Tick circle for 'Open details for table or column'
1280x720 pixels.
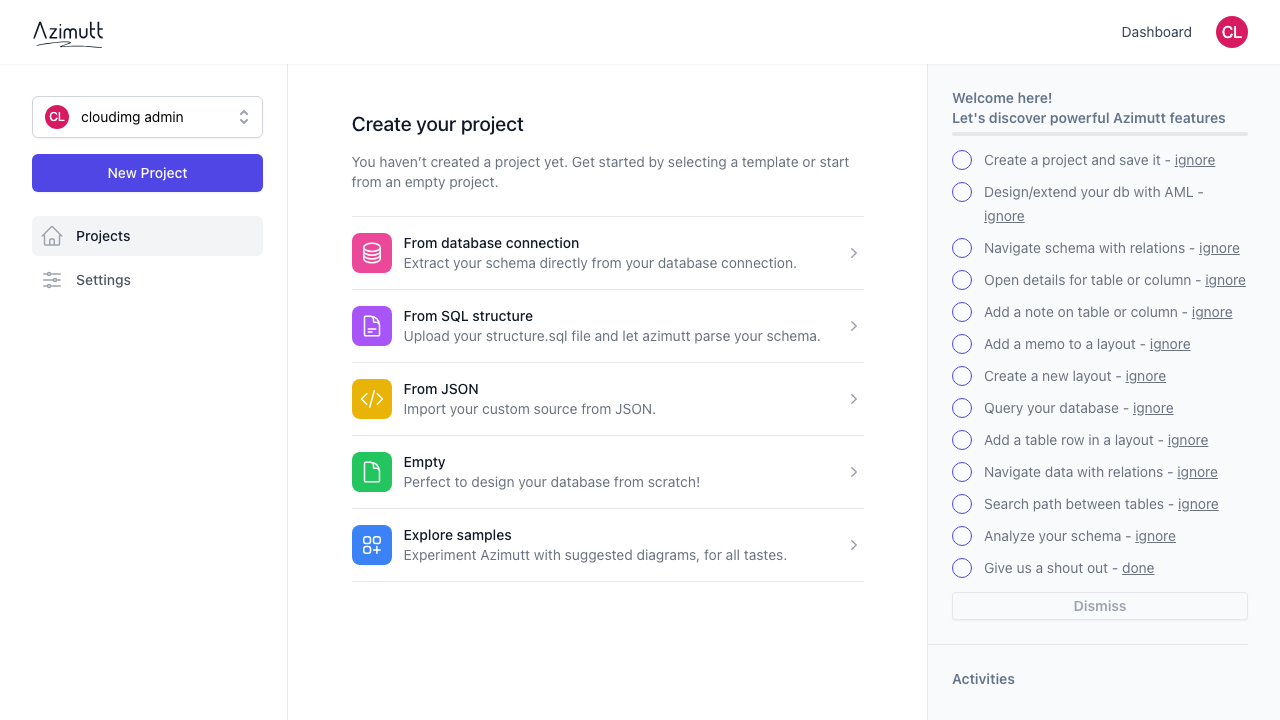pyautogui.click(x=962, y=280)
